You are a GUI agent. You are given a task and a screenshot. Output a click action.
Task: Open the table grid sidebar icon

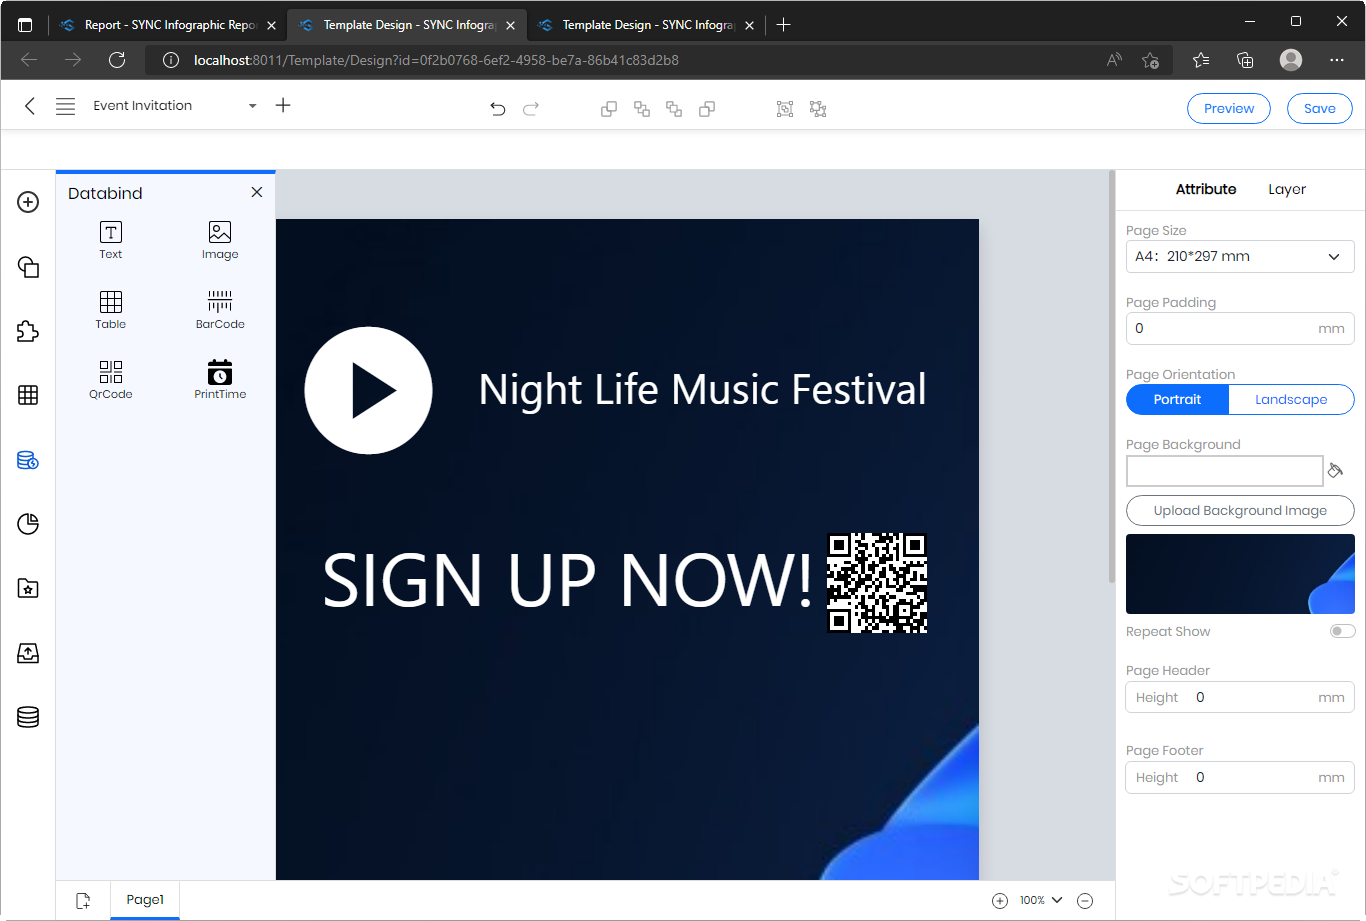(x=28, y=395)
